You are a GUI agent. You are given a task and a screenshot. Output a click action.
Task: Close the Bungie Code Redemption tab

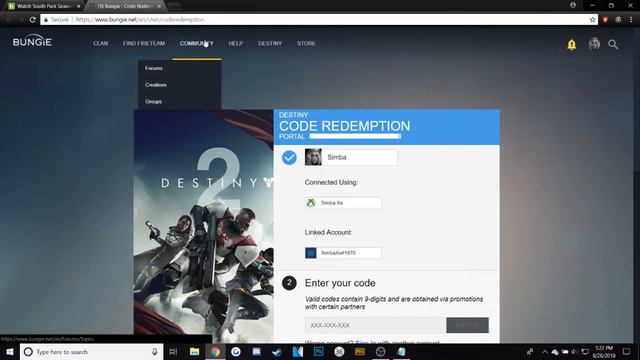point(159,6)
